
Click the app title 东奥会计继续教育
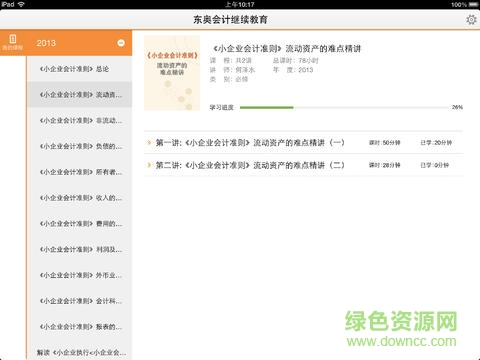pyautogui.click(x=230, y=20)
